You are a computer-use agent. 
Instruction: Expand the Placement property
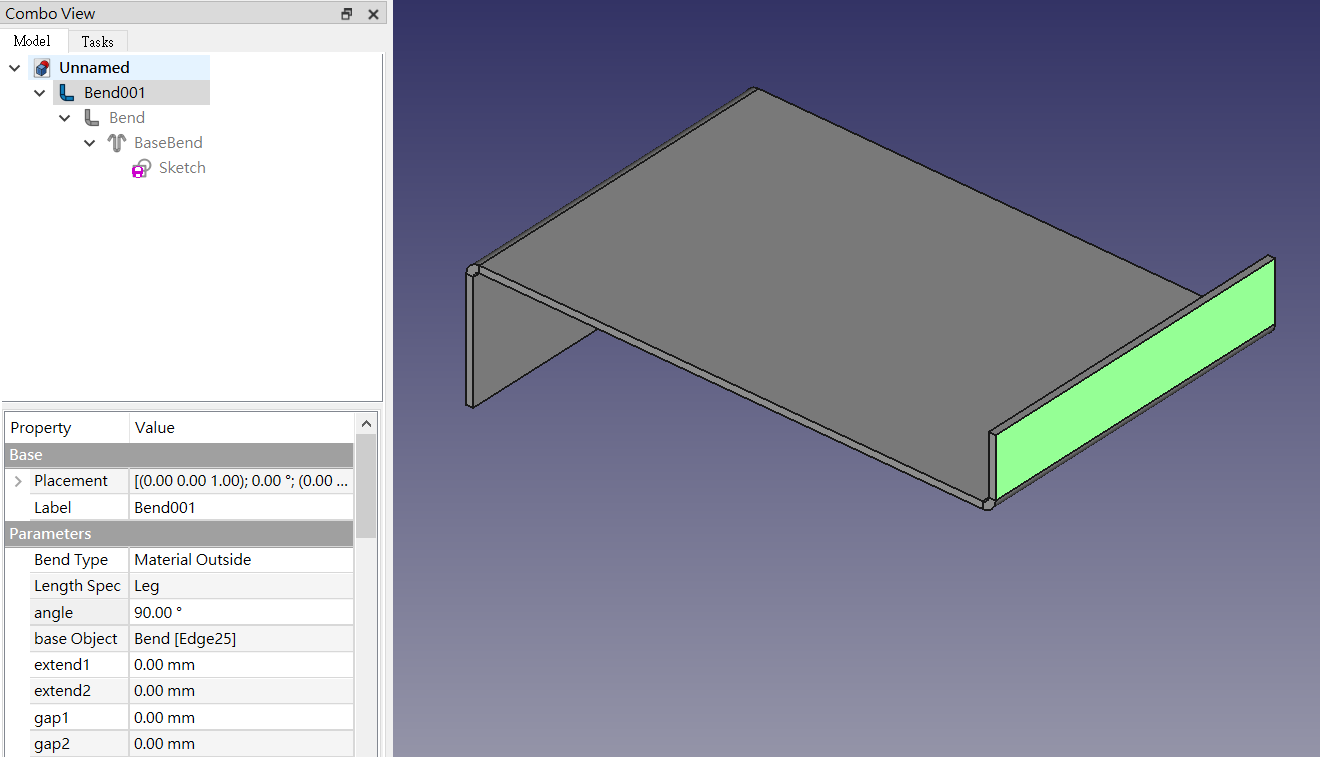click(18, 481)
